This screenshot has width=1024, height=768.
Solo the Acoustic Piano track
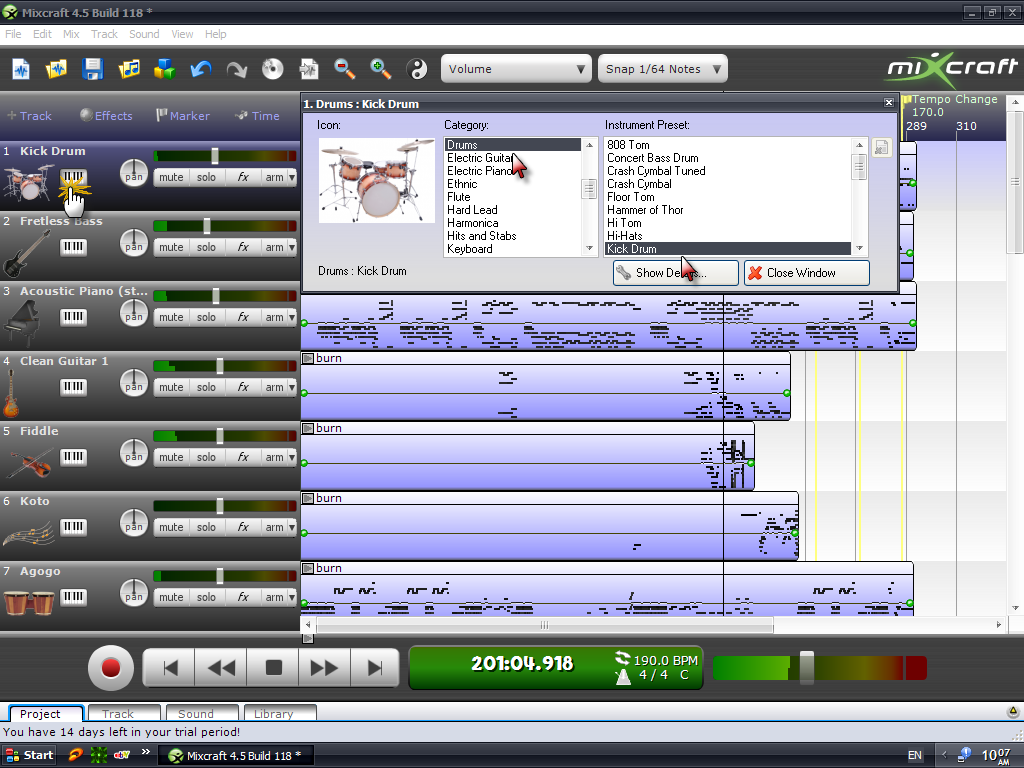pos(206,317)
